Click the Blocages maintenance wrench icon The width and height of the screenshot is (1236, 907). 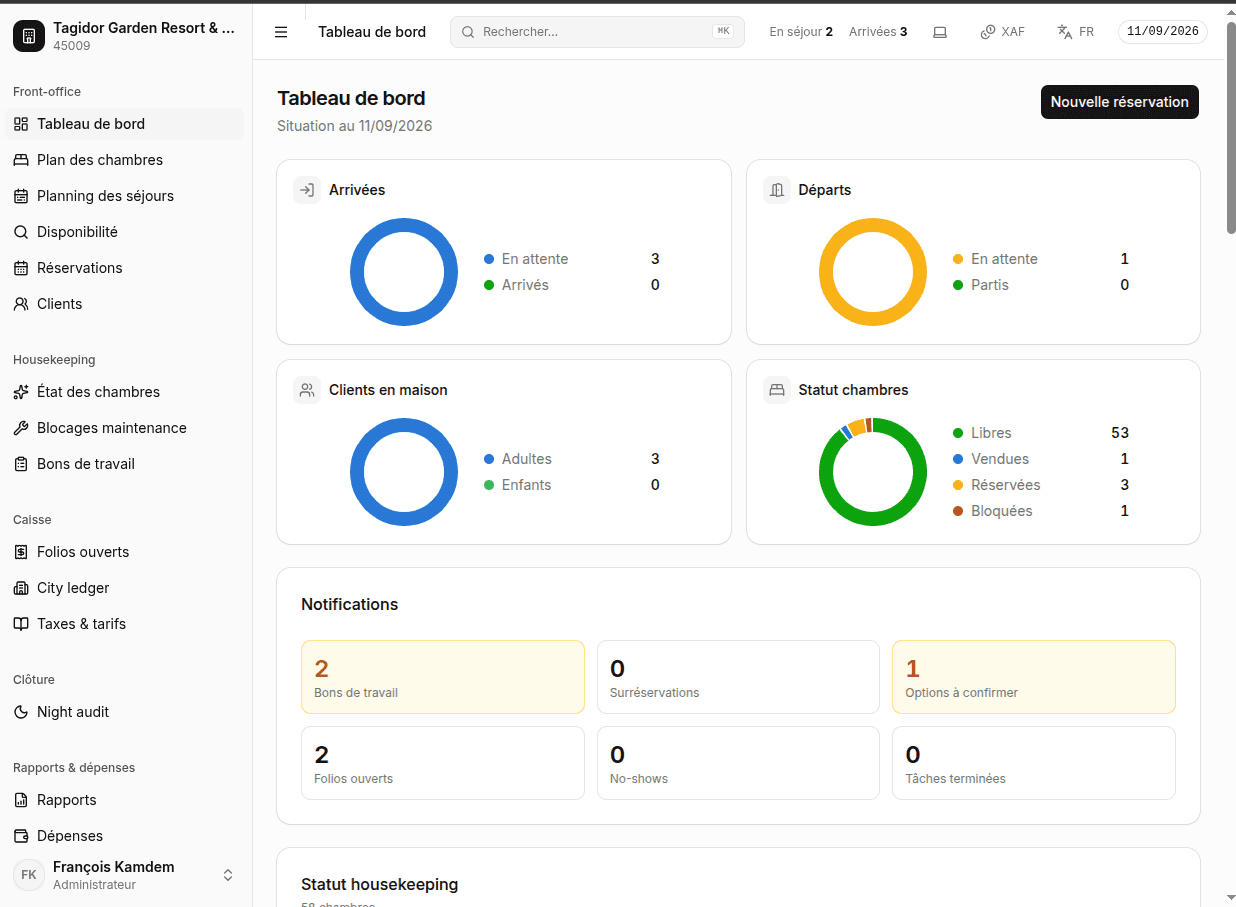pyautogui.click(x=21, y=428)
